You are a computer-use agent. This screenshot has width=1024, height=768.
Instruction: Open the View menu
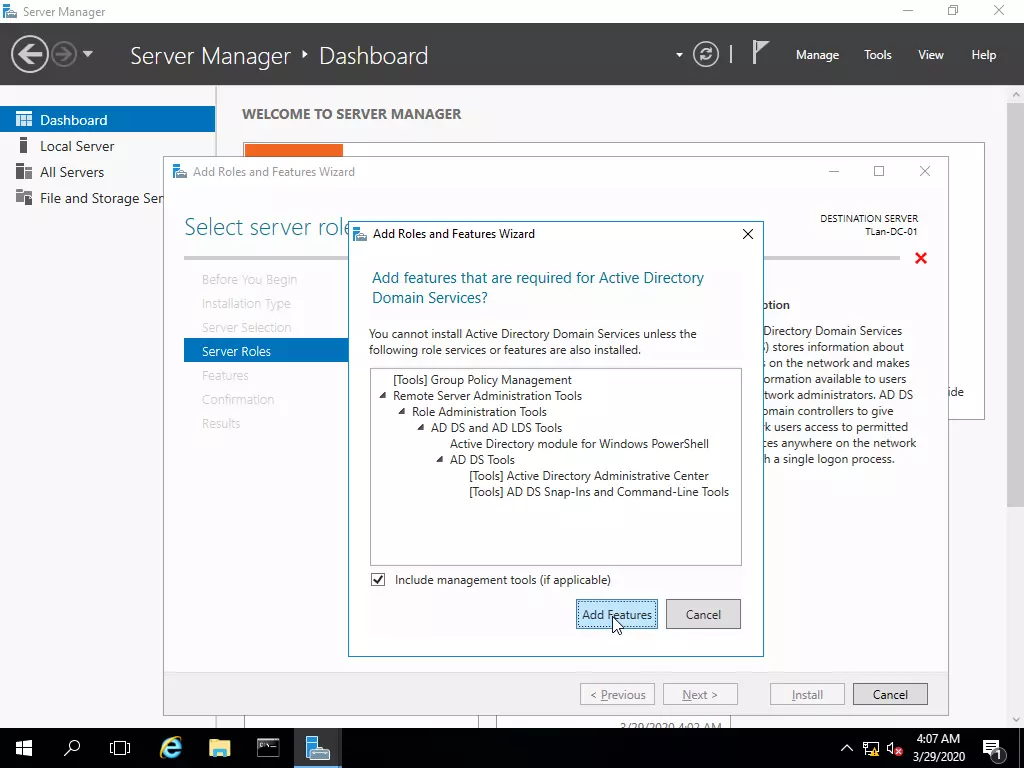[x=930, y=55]
